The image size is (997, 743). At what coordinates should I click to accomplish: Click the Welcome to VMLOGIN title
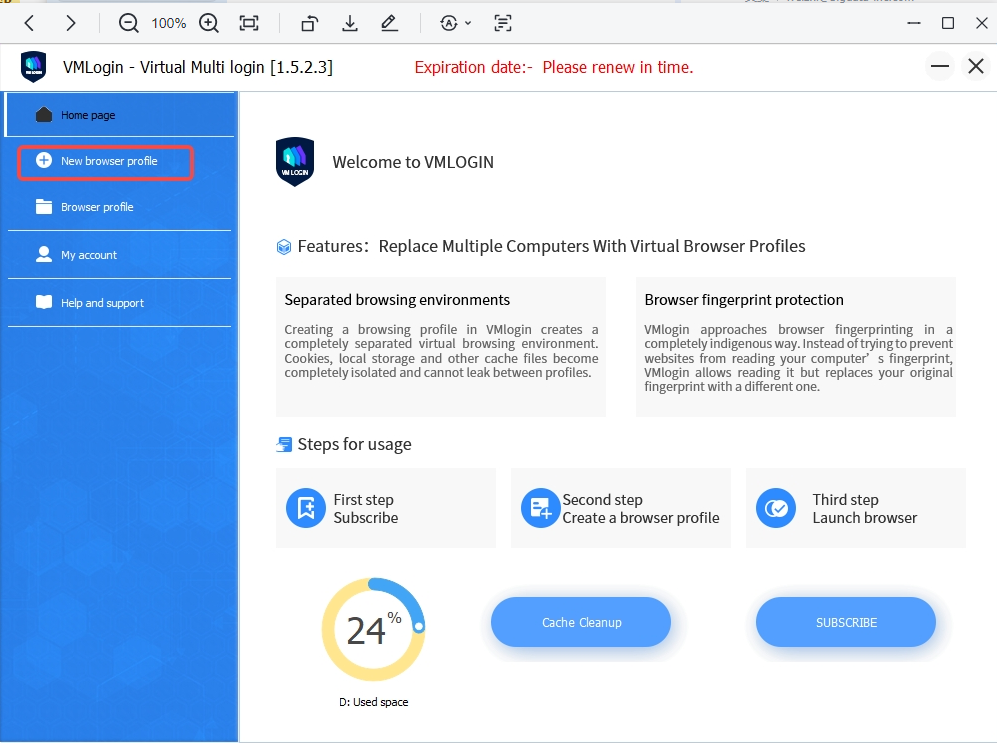point(413,162)
